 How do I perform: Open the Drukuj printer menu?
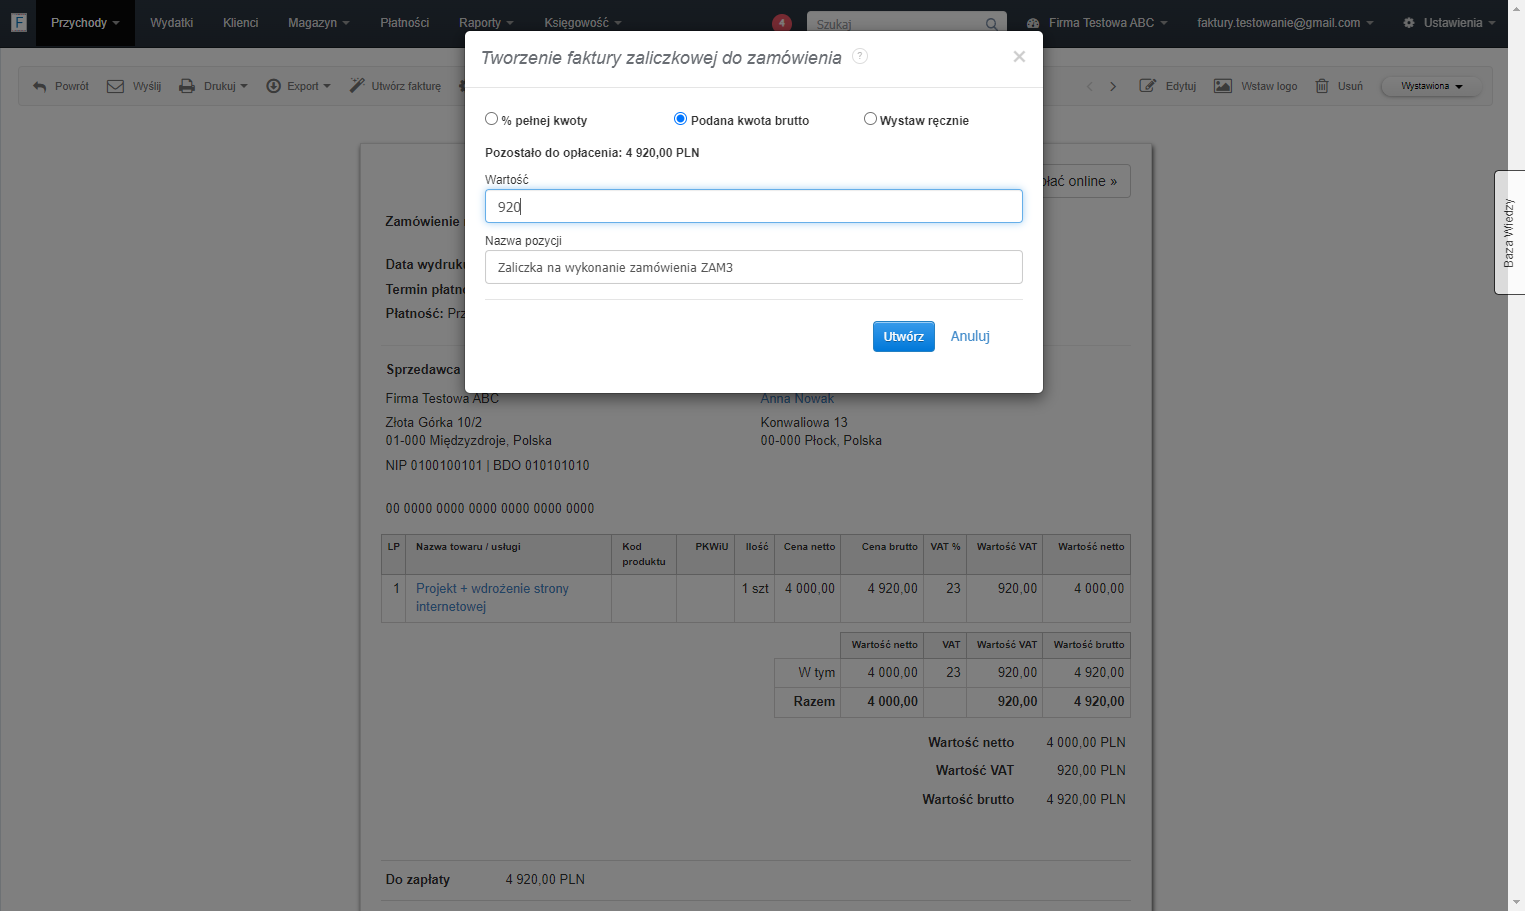(213, 86)
